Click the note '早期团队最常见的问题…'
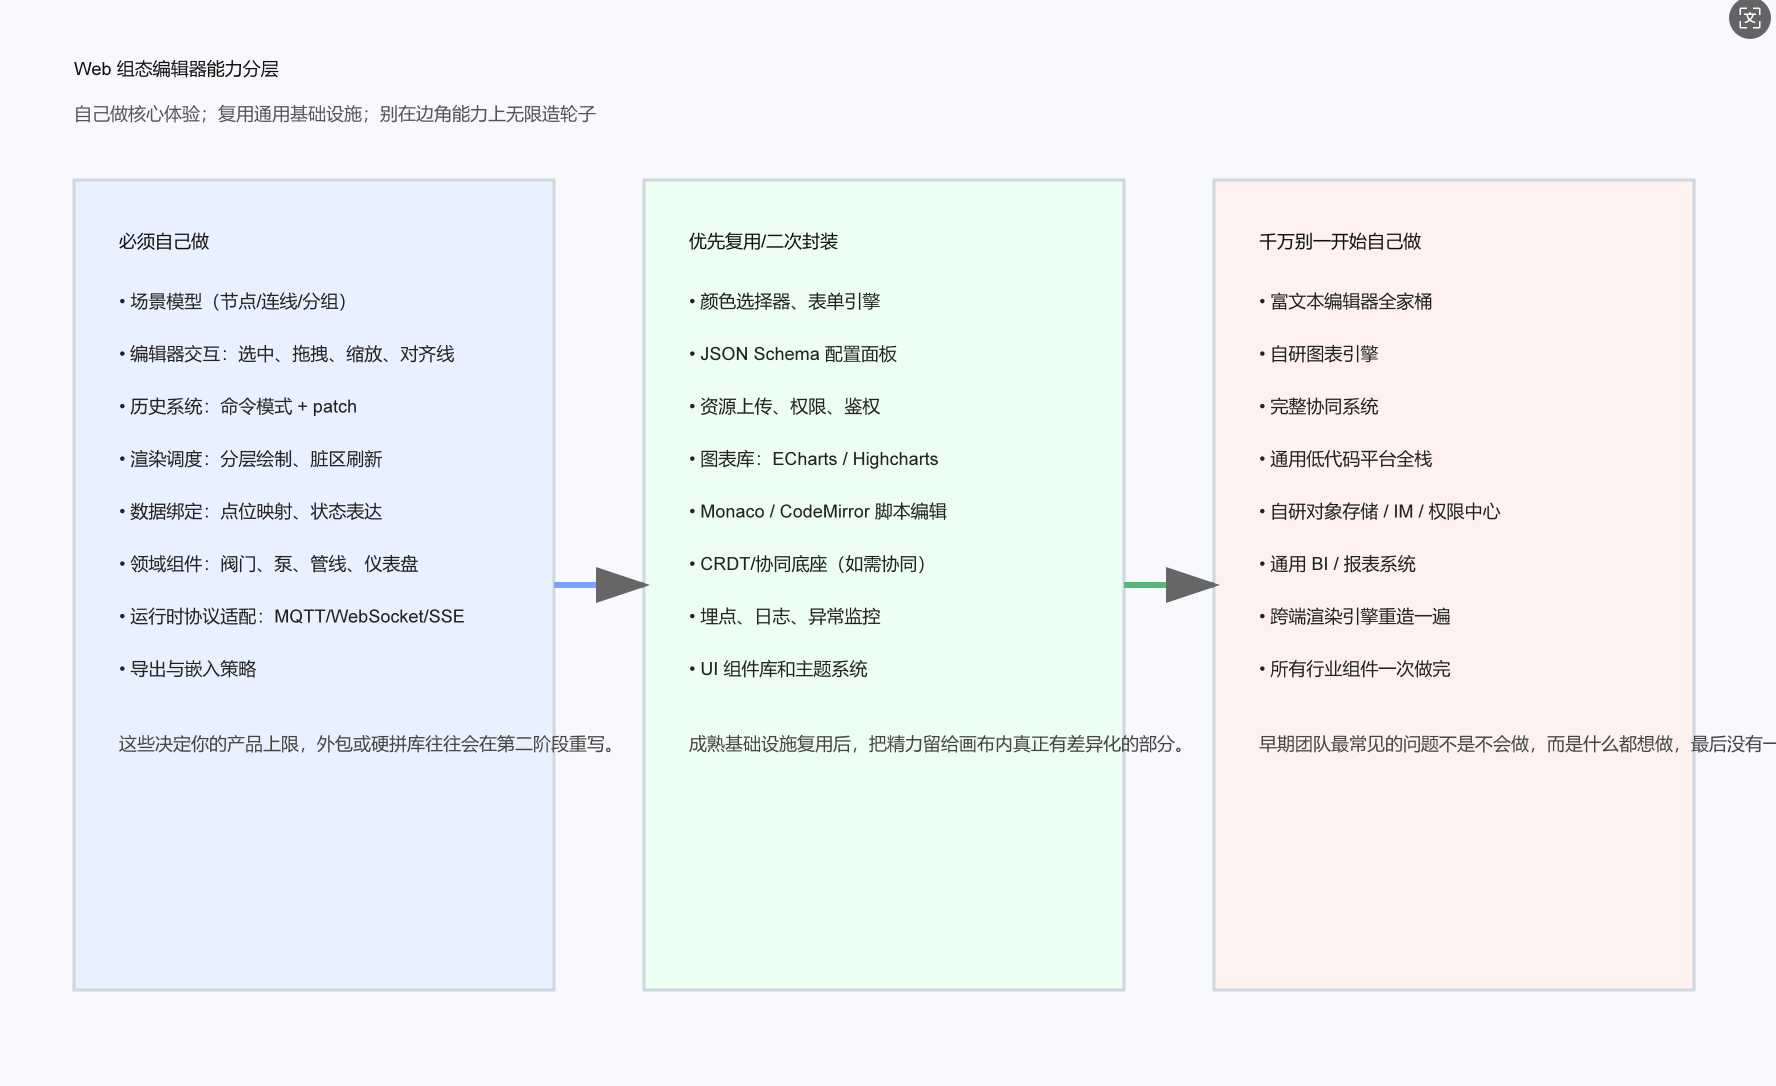This screenshot has height=1086, width=1776. (1517, 744)
